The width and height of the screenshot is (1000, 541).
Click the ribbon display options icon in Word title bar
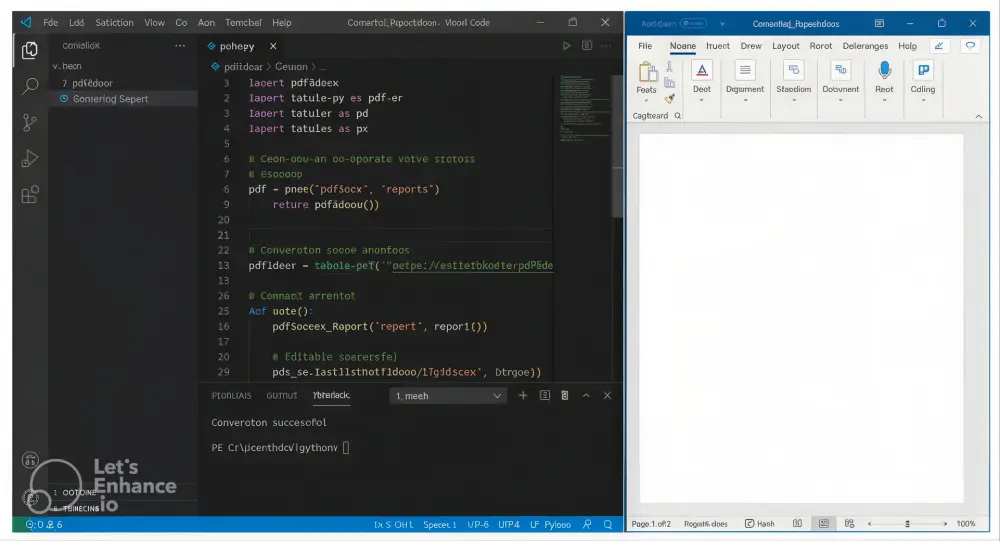coord(879,23)
